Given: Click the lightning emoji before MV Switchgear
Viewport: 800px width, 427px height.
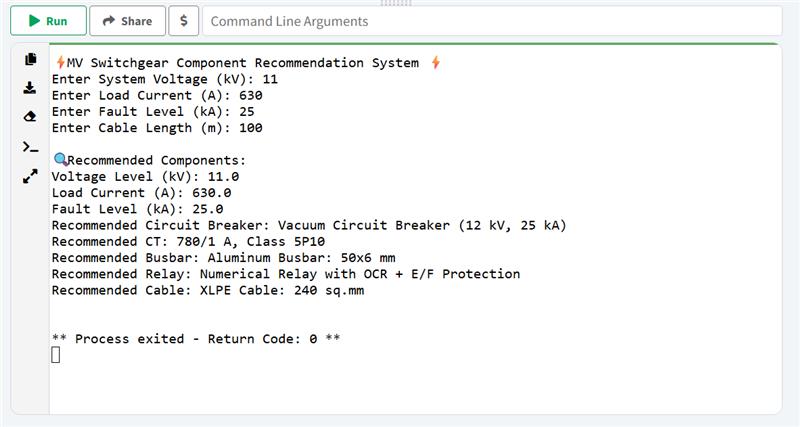Looking at the screenshot, I should pos(61,63).
